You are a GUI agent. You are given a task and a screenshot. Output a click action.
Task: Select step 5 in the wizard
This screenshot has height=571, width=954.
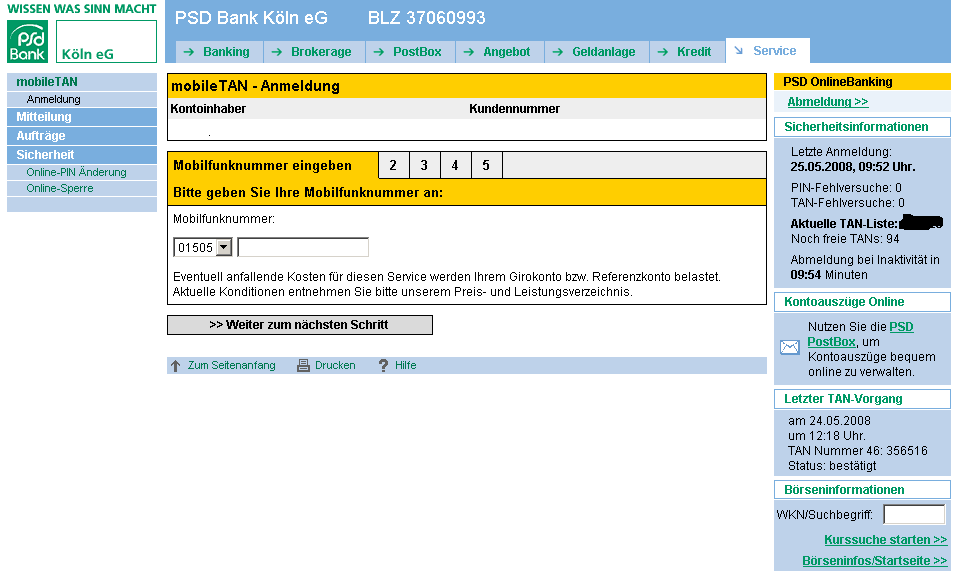(486, 165)
